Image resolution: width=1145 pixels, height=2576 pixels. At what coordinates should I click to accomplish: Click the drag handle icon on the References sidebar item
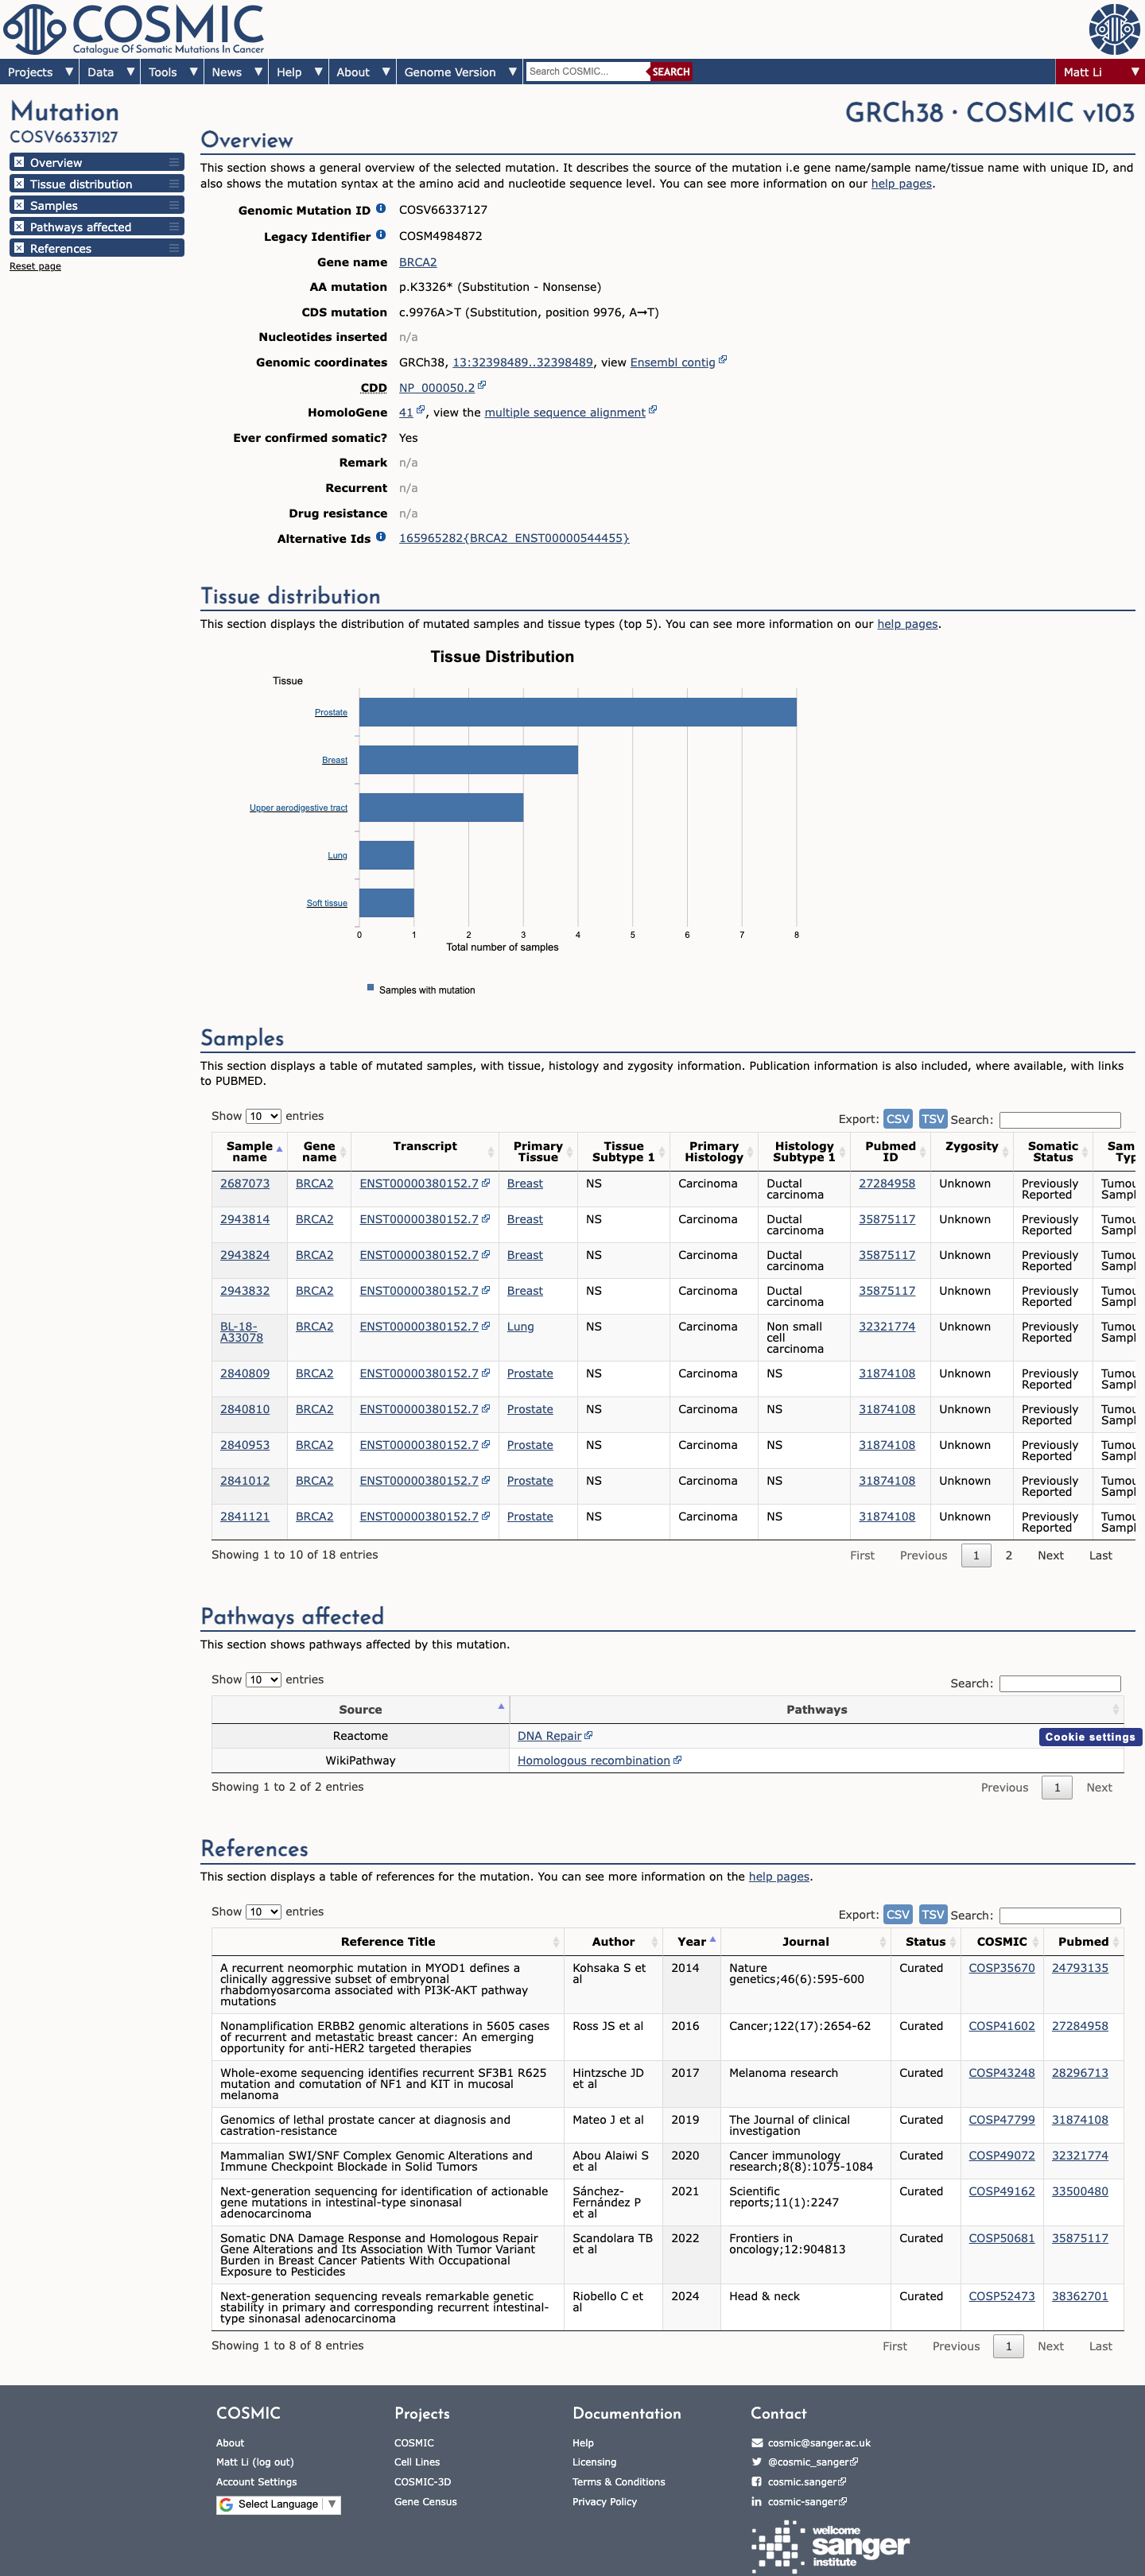click(174, 248)
